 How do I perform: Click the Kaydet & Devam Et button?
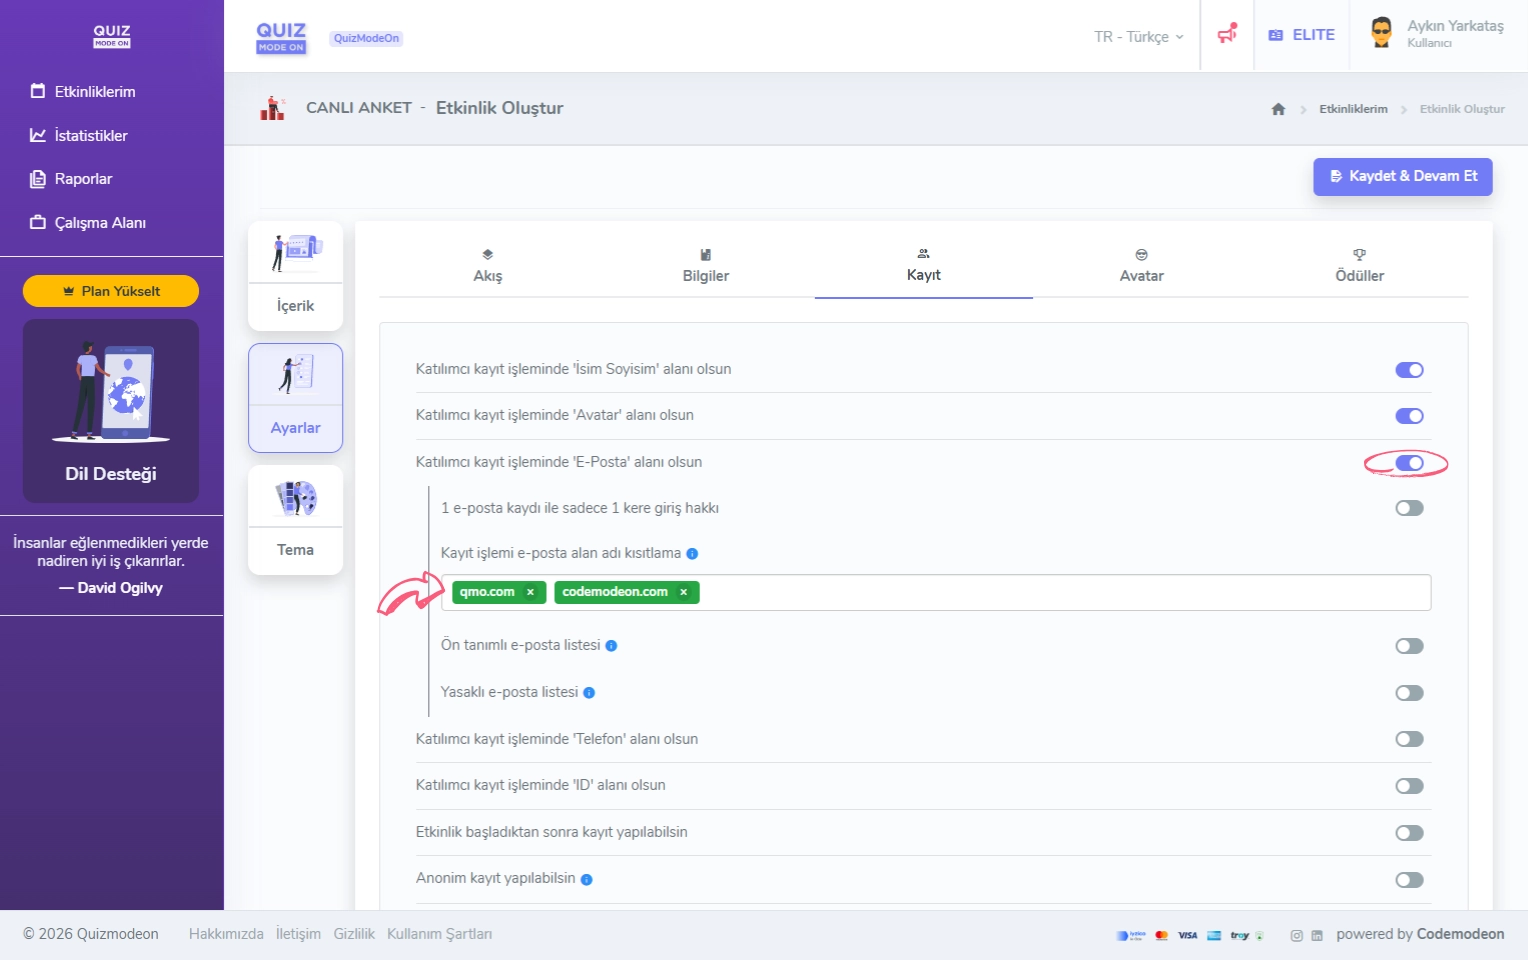[1403, 176]
